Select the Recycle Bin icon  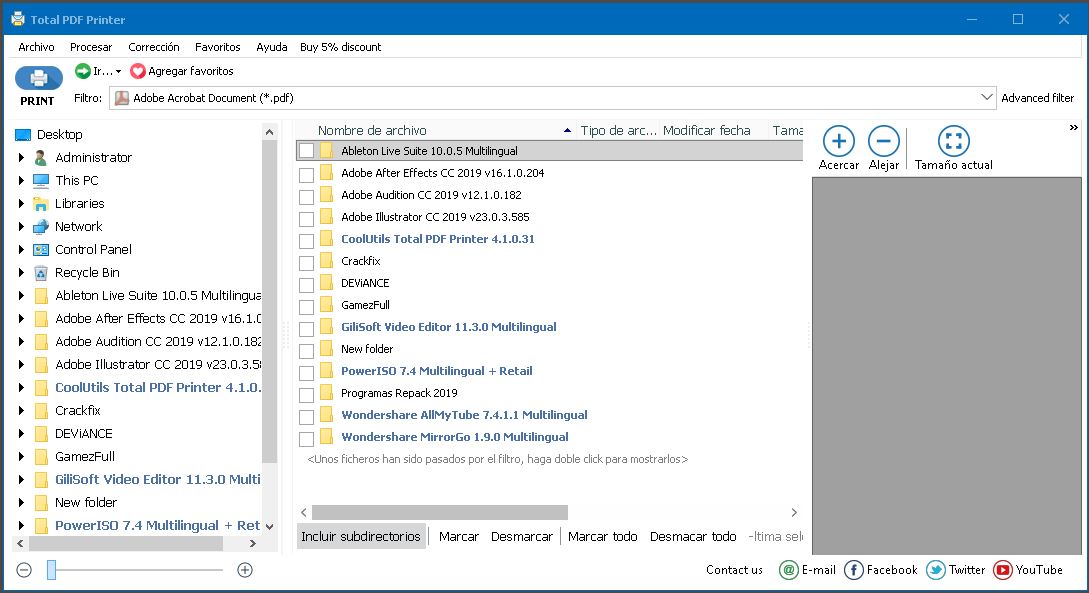[x=41, y=273]
